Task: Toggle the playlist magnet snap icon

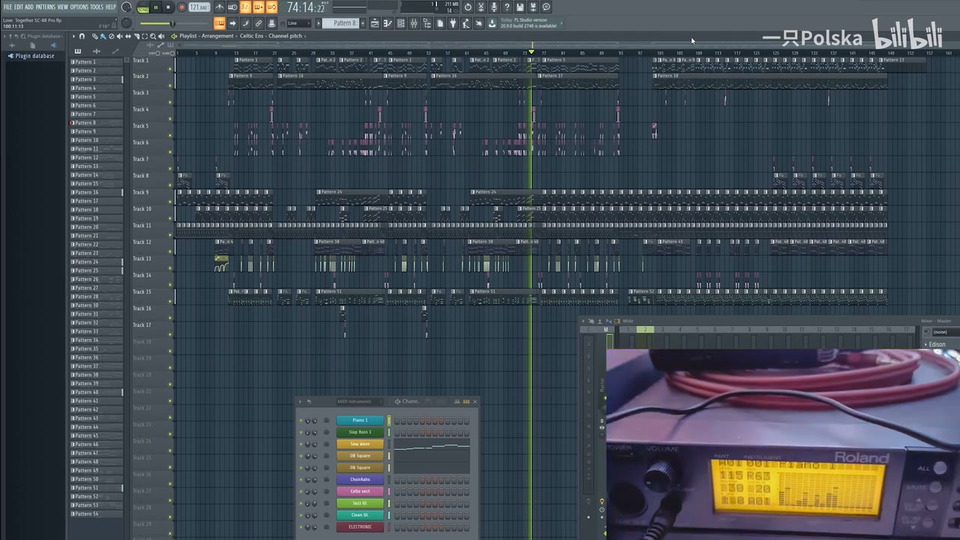Action: 82,36
